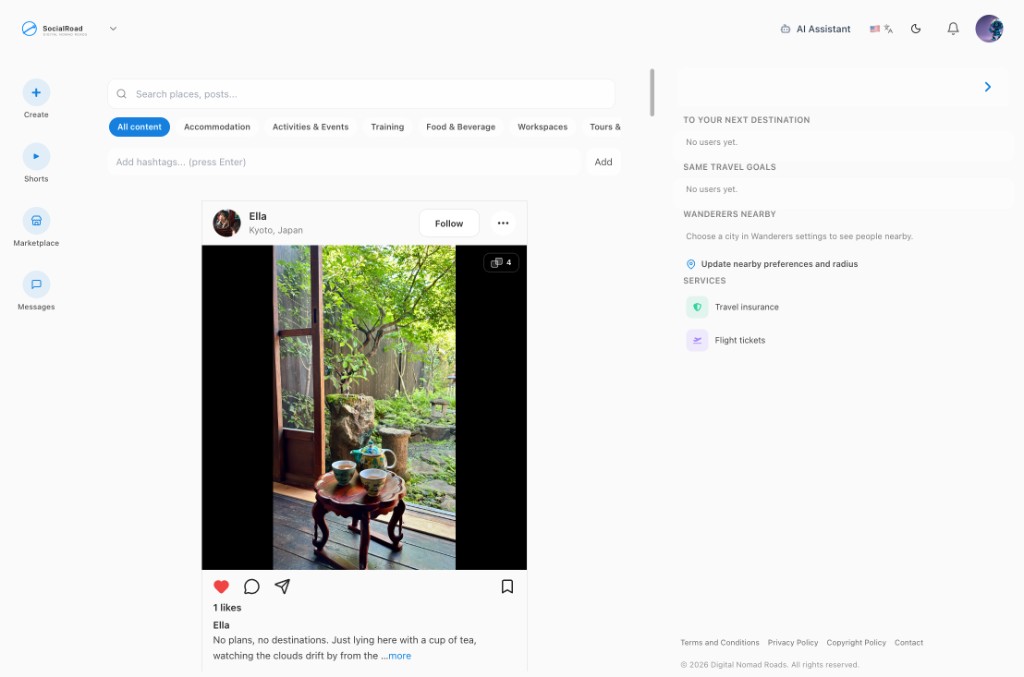
Task: Click the search magnifier icon
Action: coord(121,94)
